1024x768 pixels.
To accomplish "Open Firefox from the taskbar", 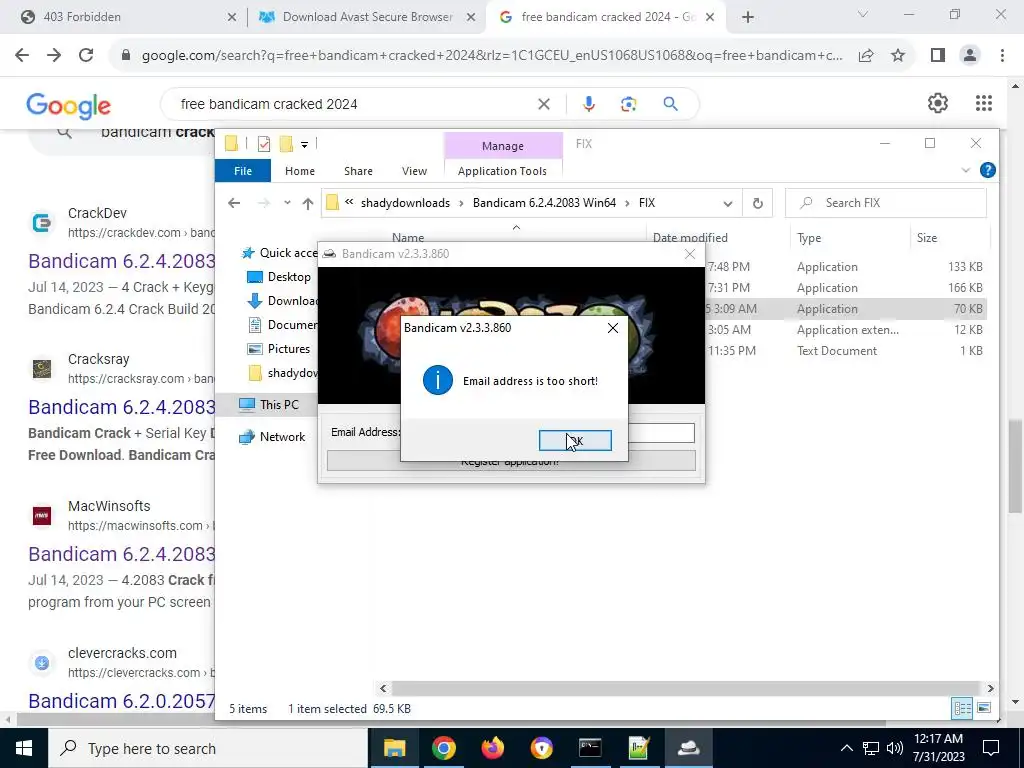I will tap(492, 748).
